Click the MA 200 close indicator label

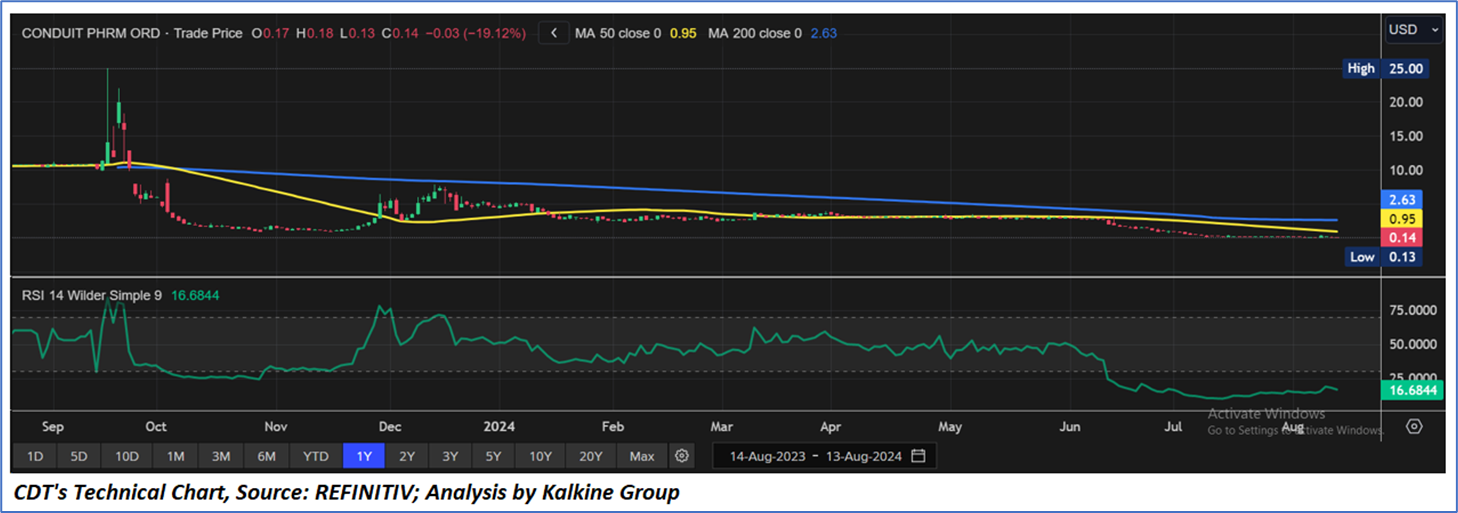(754, 33)
